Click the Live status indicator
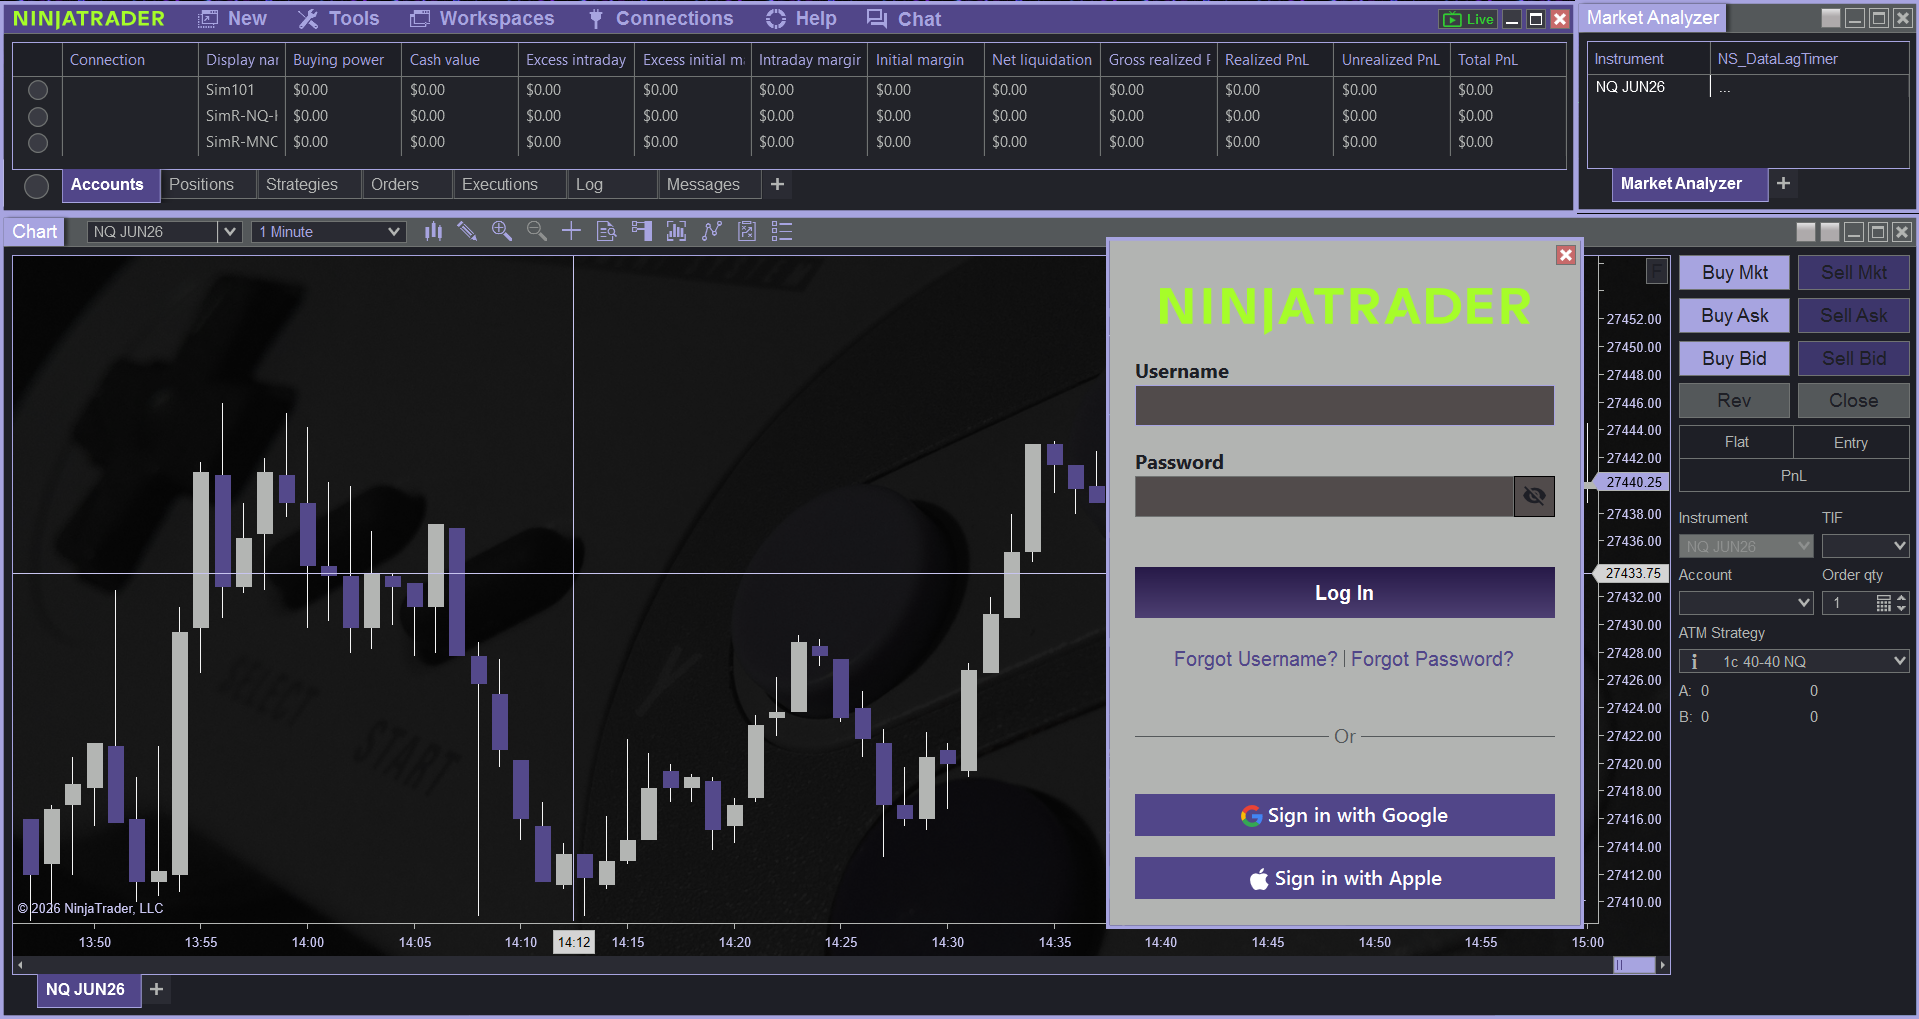The image size is (1919, 1019). pyautogui.click(x=1467, y=19)
